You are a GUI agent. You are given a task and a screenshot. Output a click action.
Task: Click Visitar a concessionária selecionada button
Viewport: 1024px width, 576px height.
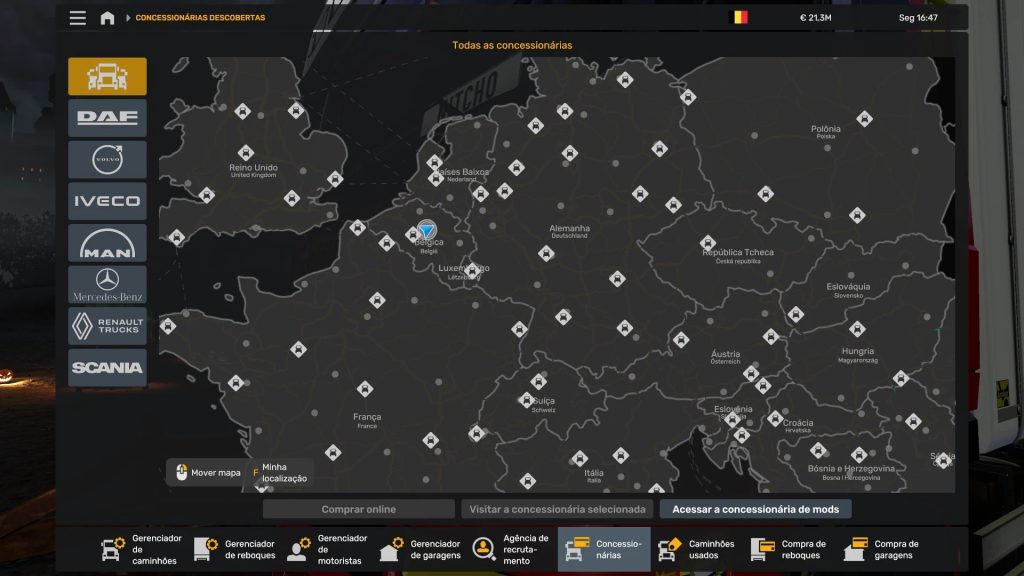click(557, 509)
